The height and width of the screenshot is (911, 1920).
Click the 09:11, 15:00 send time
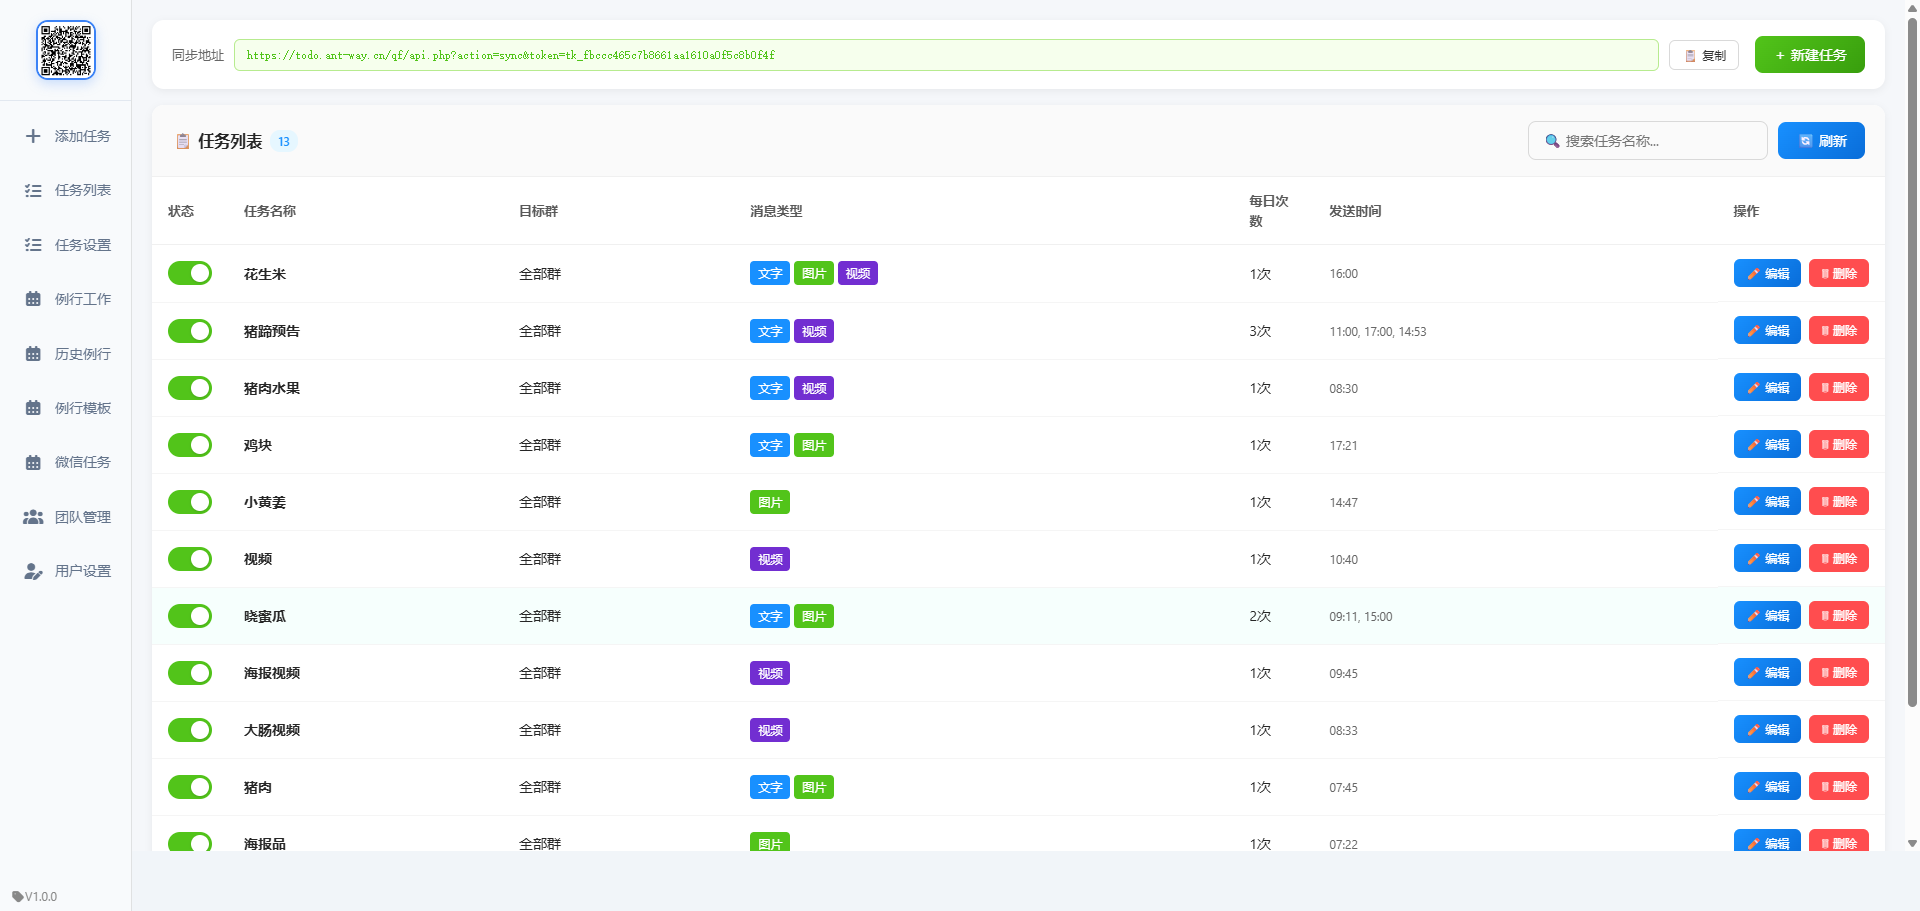pyautogui.click(x=1361, y=616)
